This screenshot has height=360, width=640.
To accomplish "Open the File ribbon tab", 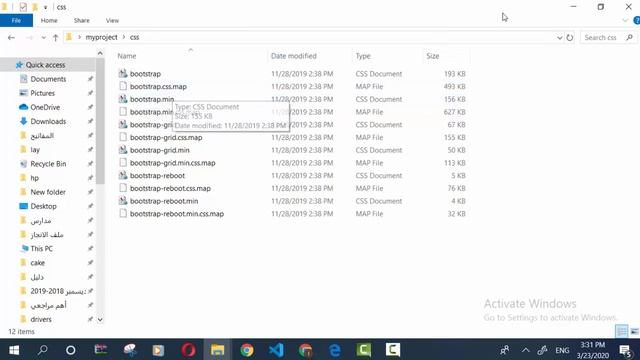I will point(16,20).
